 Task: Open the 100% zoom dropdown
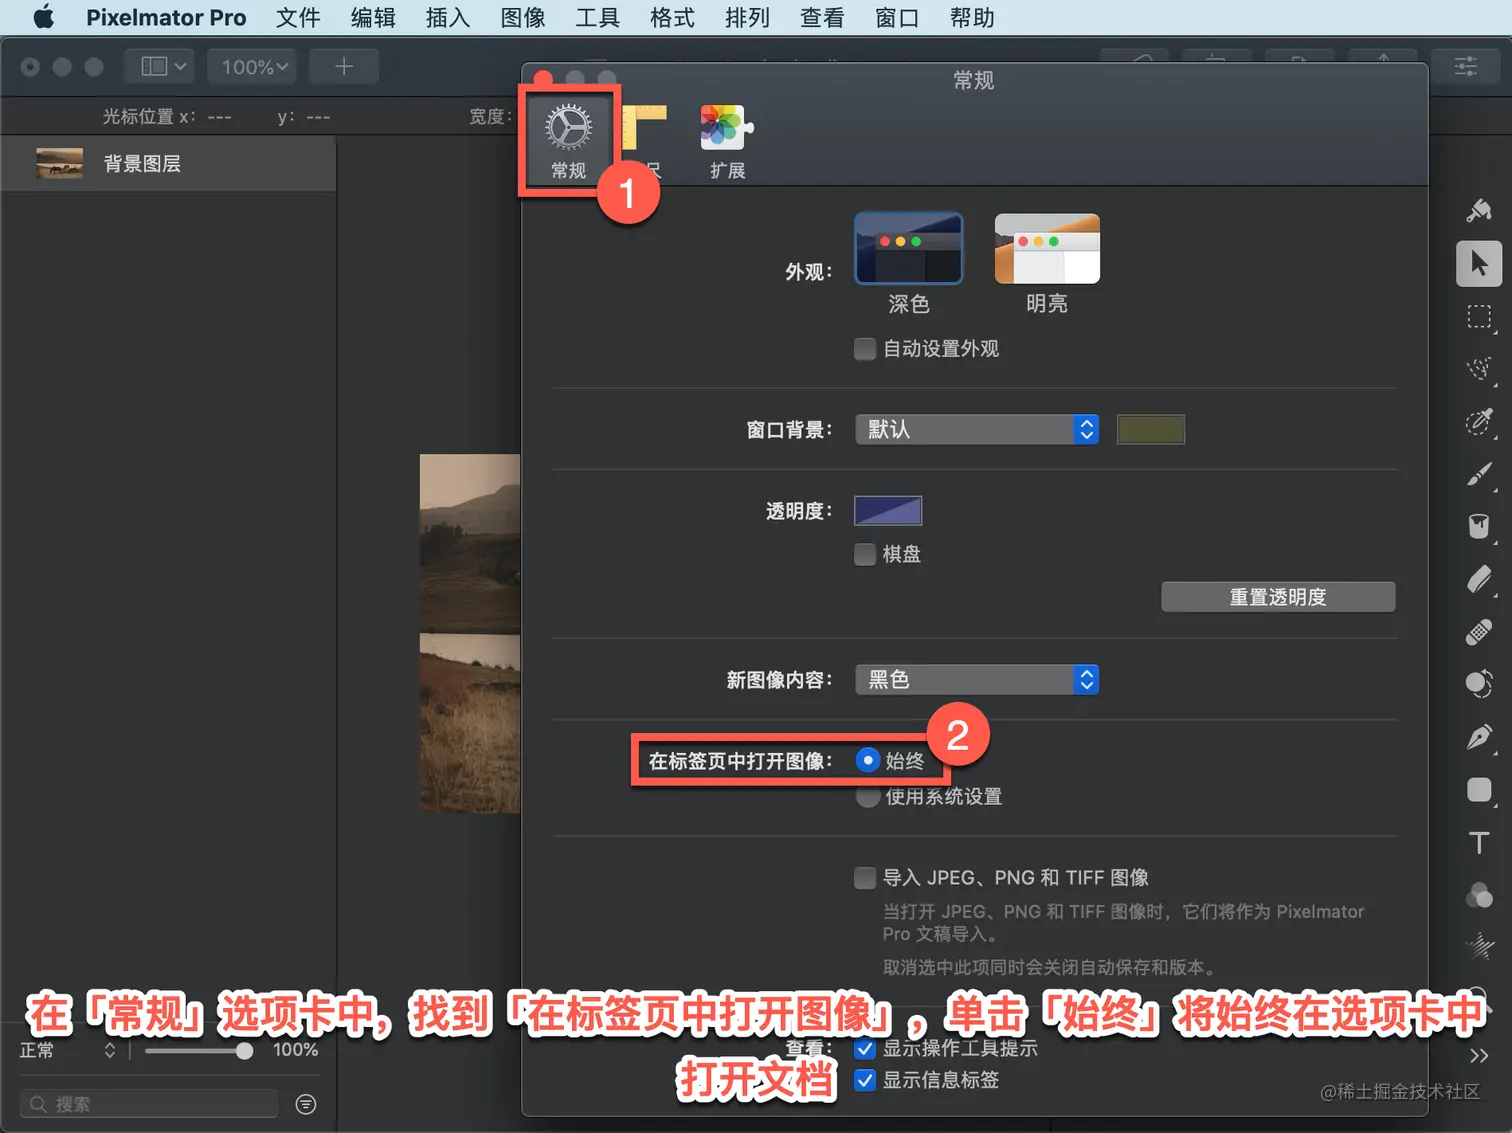(254, 67)
